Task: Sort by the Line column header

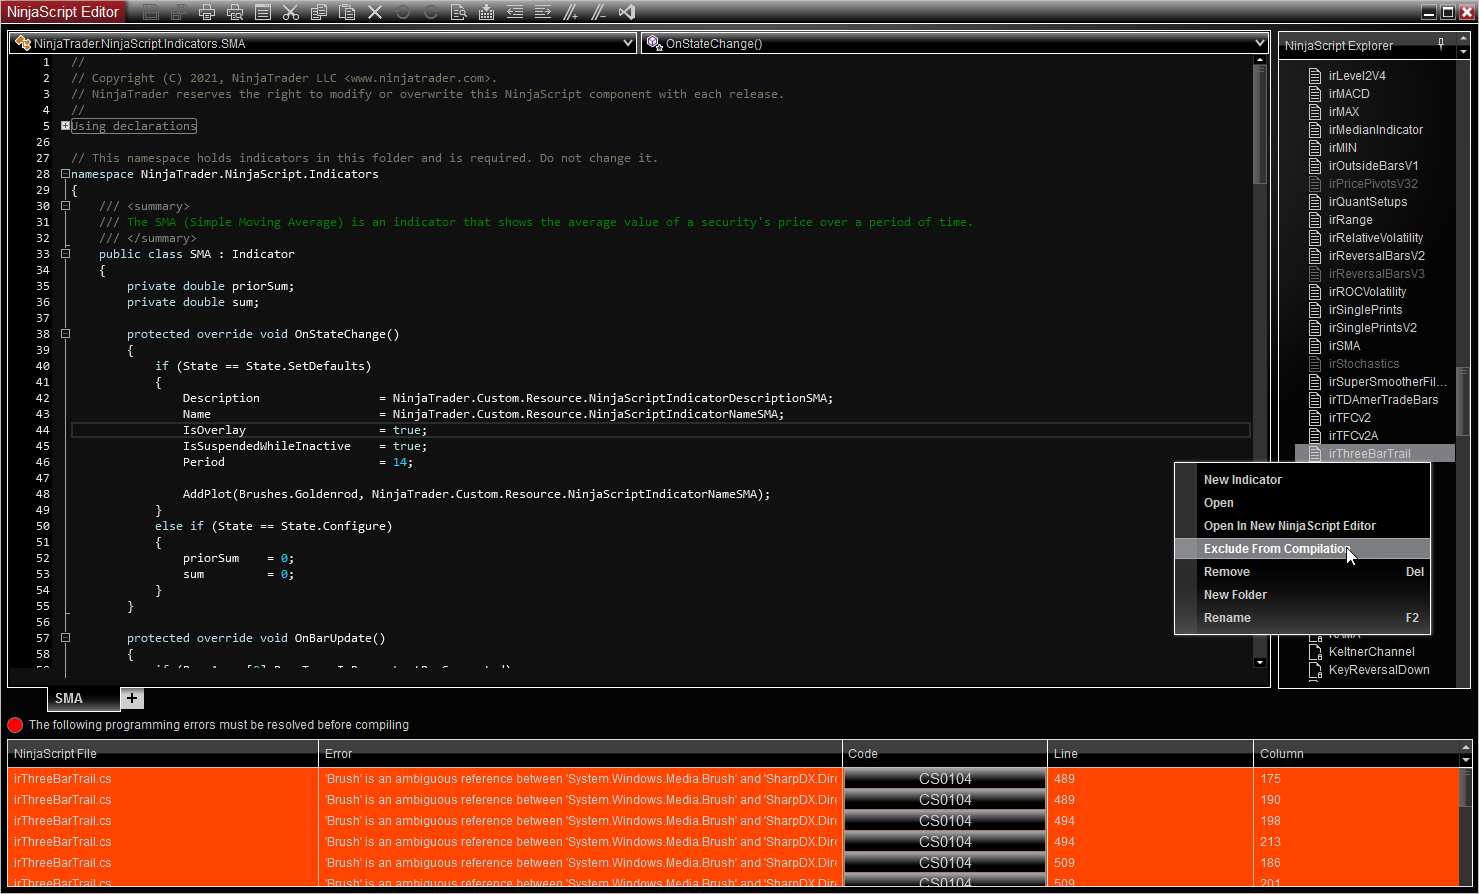Action: coord(1150,754)
